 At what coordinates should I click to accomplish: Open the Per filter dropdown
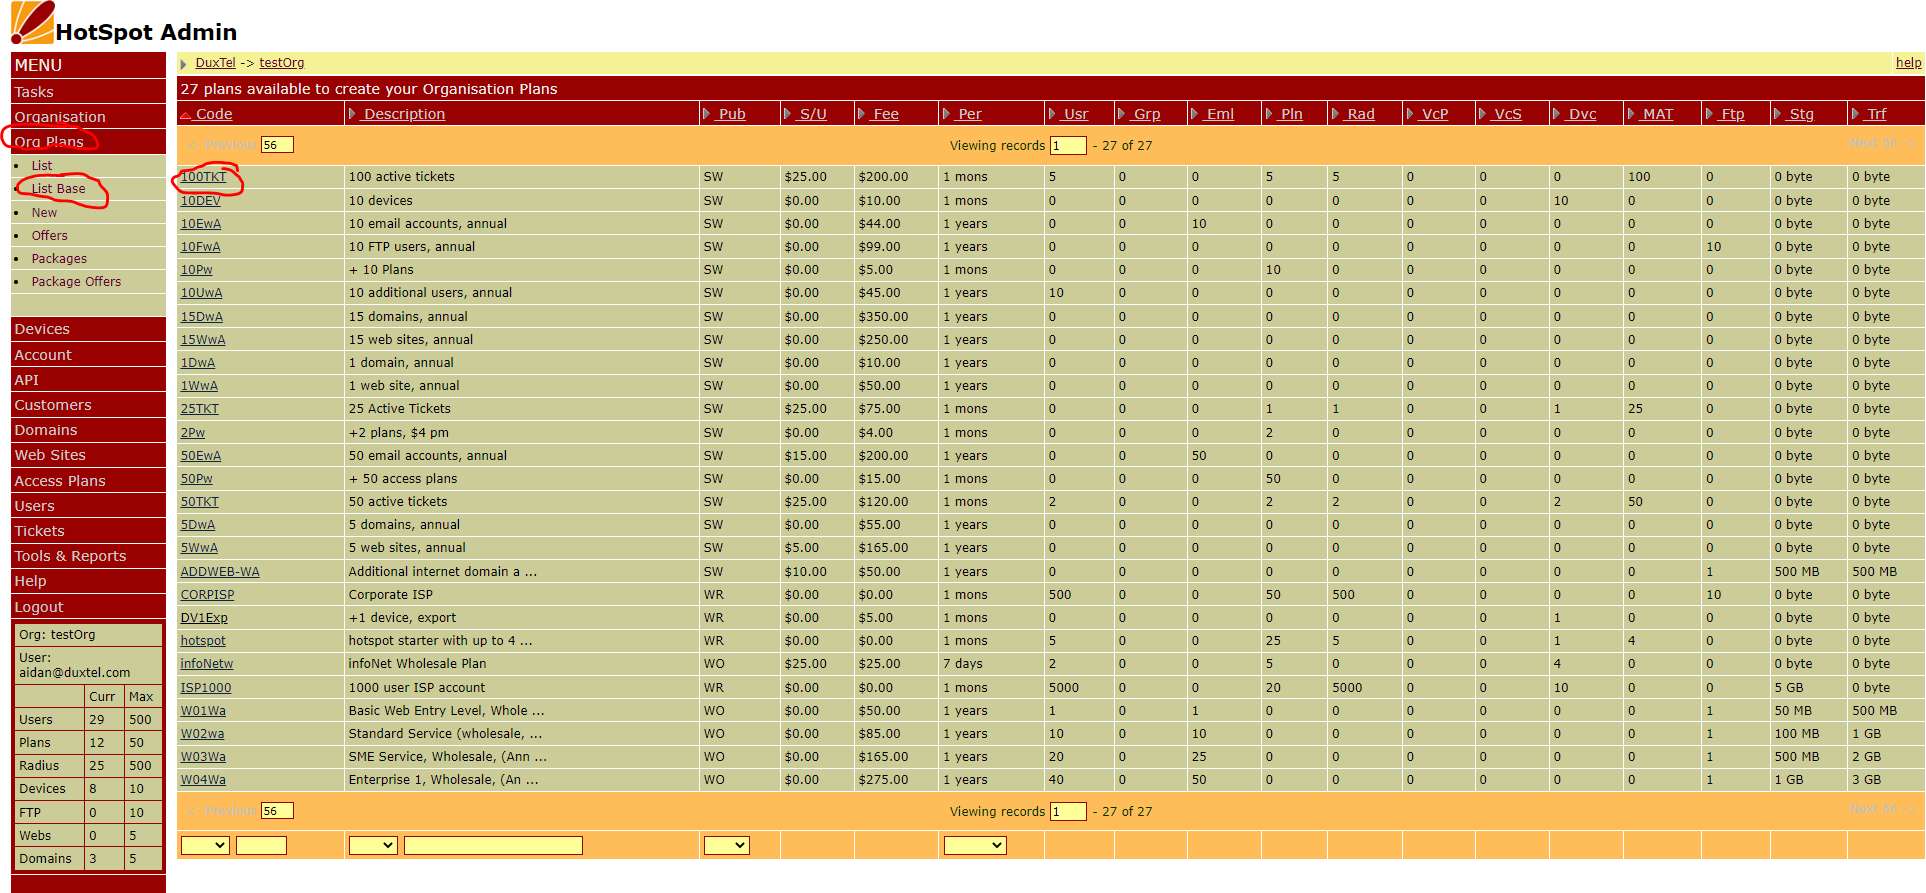point(975,845)
